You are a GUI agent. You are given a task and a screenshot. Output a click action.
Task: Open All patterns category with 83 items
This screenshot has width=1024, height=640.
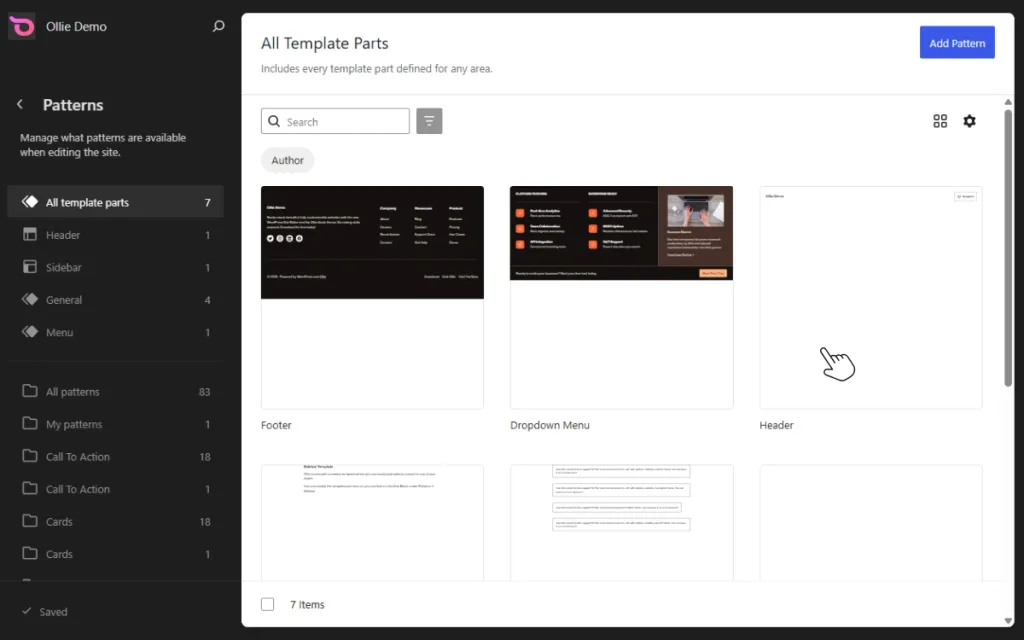click(x=115, y=391)
